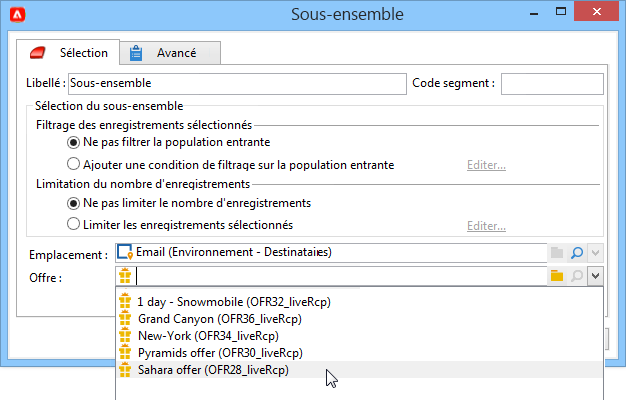Image resolution: width=630 pixels, height=400 pixels.
Task: Click the Editer link for record limitation
Action: click(x=486, y=225)
